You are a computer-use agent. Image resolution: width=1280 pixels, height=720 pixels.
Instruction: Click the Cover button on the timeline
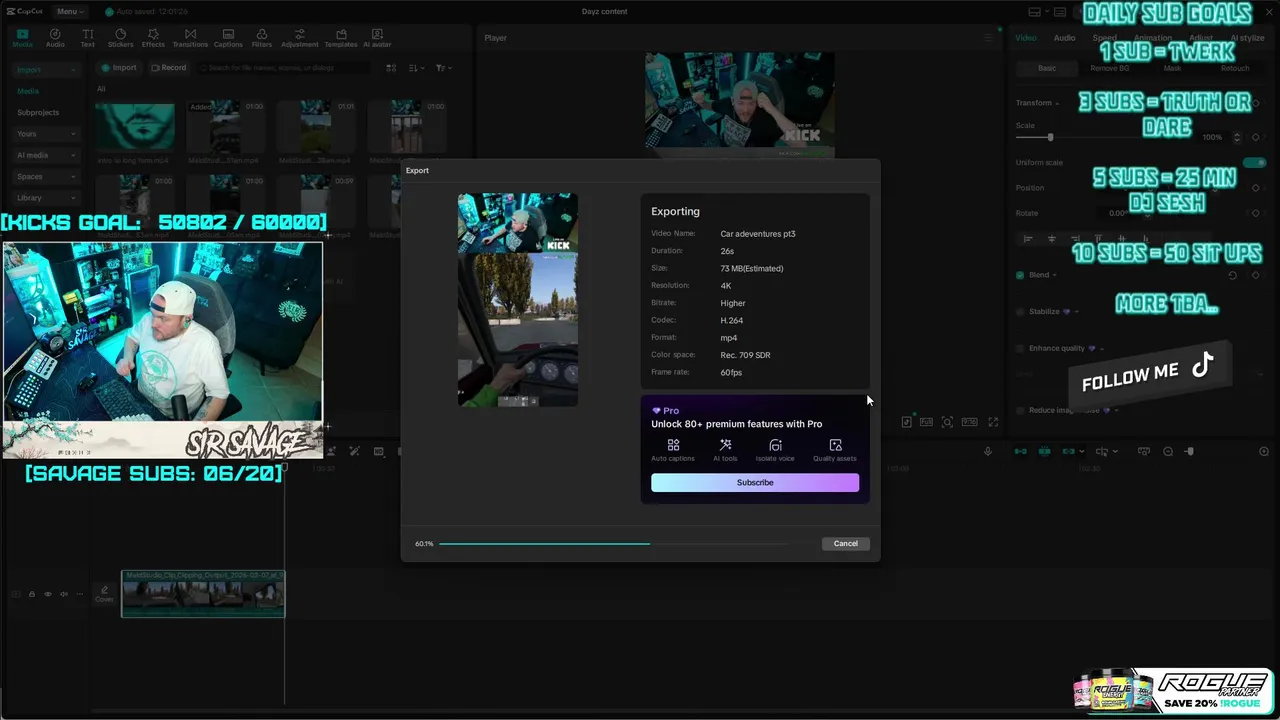pos(104,594)
